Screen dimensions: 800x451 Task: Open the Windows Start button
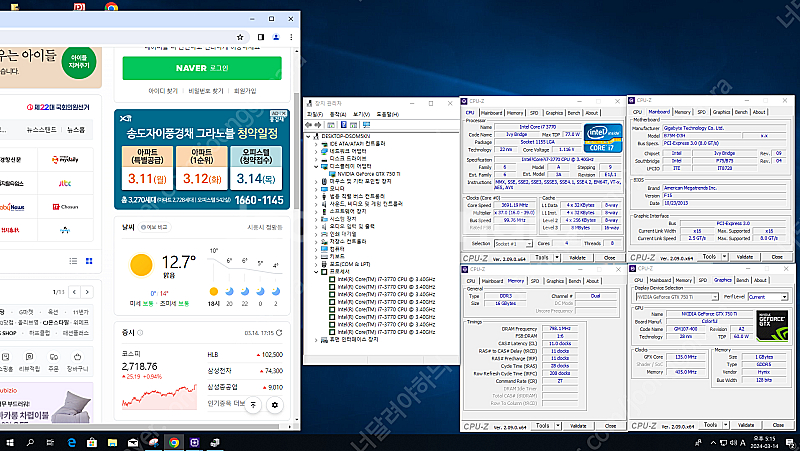(x=10, y=442)
